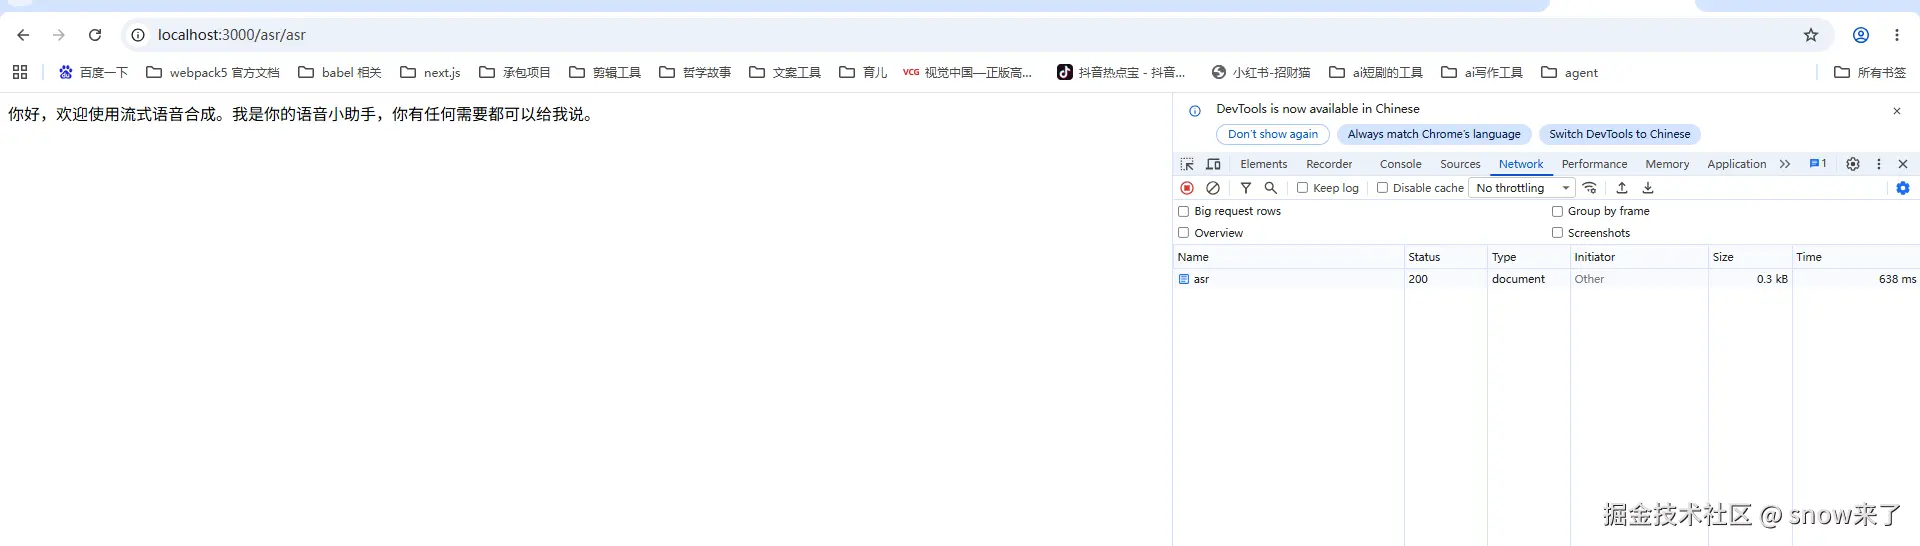Open the DevTools customize three-dot menu
The width and height of the screenshot is (1920, 546).
[x=1879, y=164]
